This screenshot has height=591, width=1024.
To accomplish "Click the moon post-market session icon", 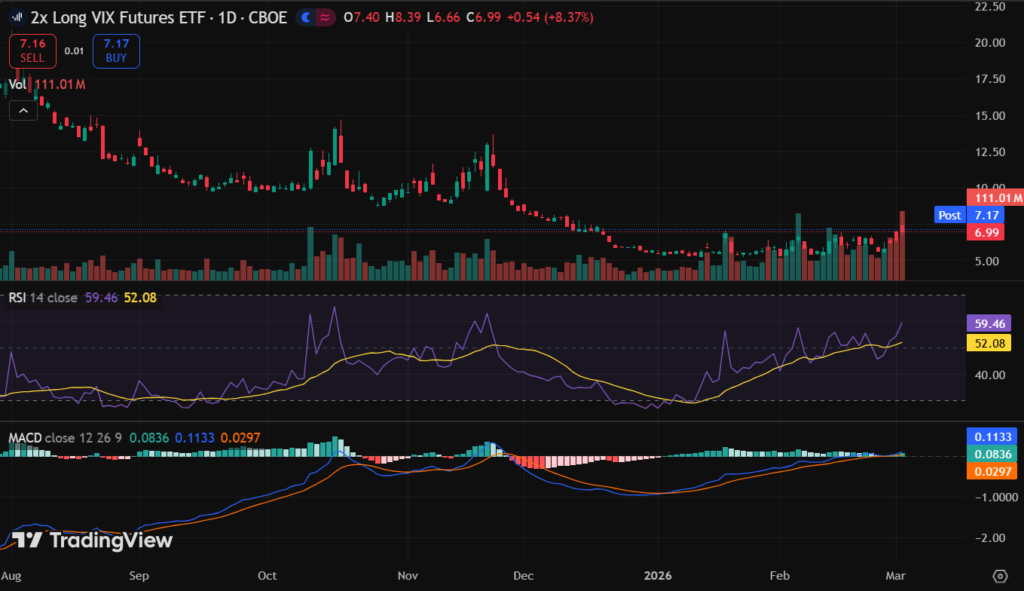I will pos(307,18).
